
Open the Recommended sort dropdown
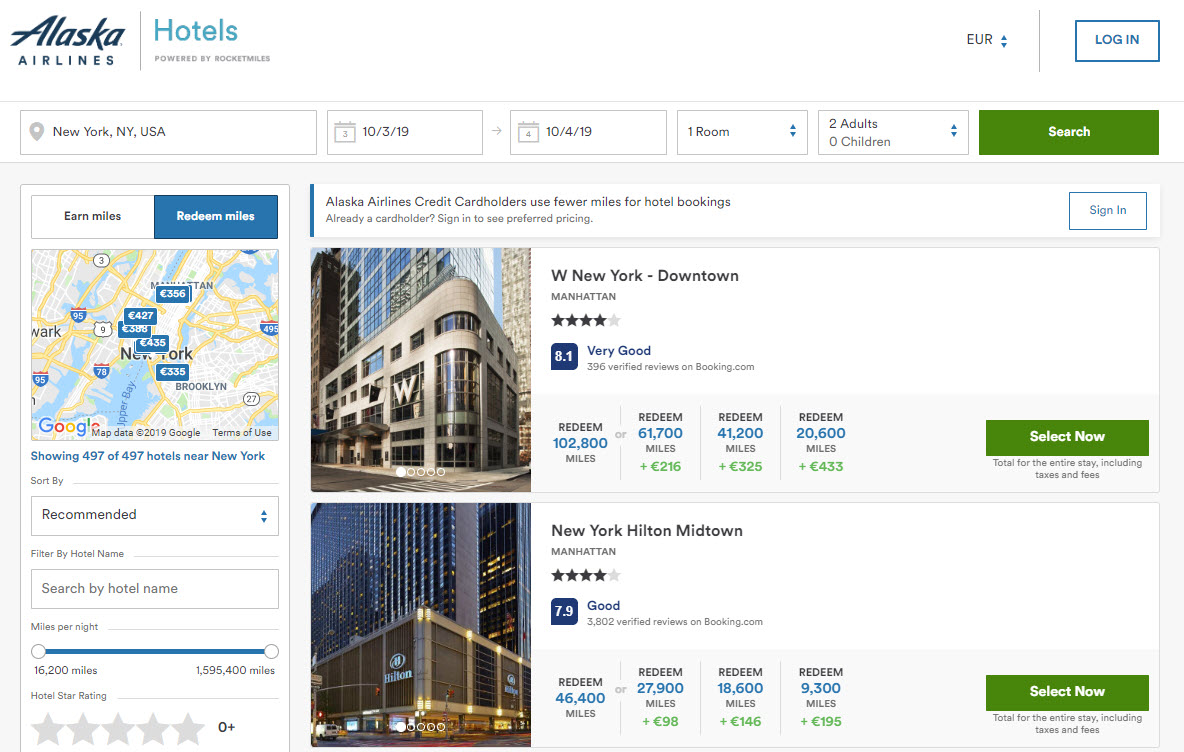[155, 516]
